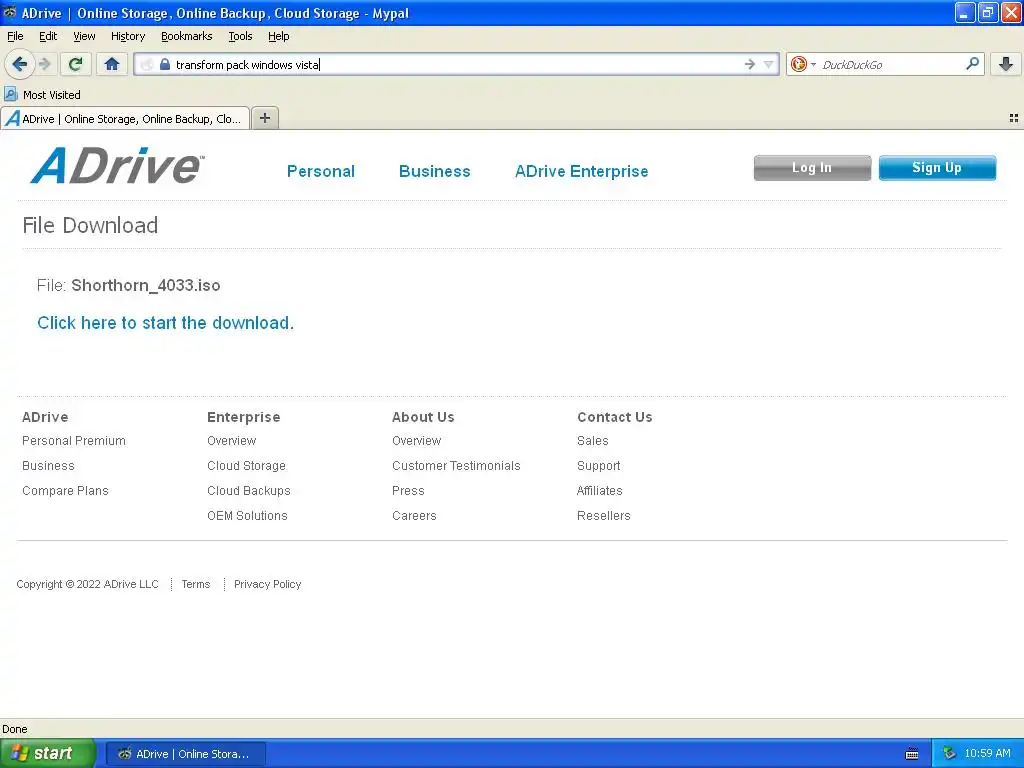Click the Forward arrow button

tap(44, 64)
